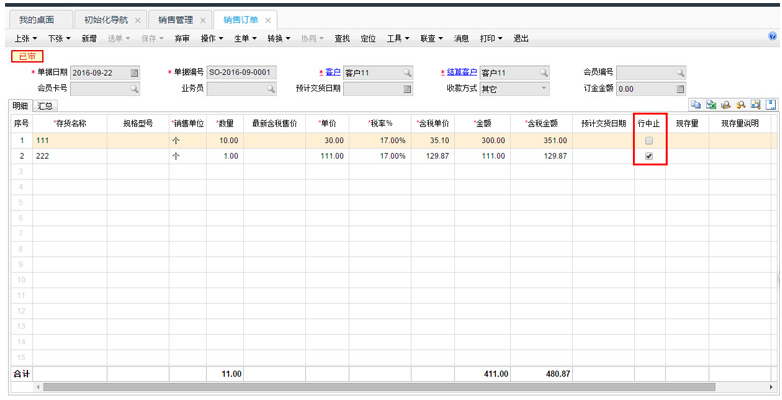Image resolution: width=782 pixels, height=400 pixels.
Task: Click the grid-with-magnifier icon above the table
Action: [756, 104]
